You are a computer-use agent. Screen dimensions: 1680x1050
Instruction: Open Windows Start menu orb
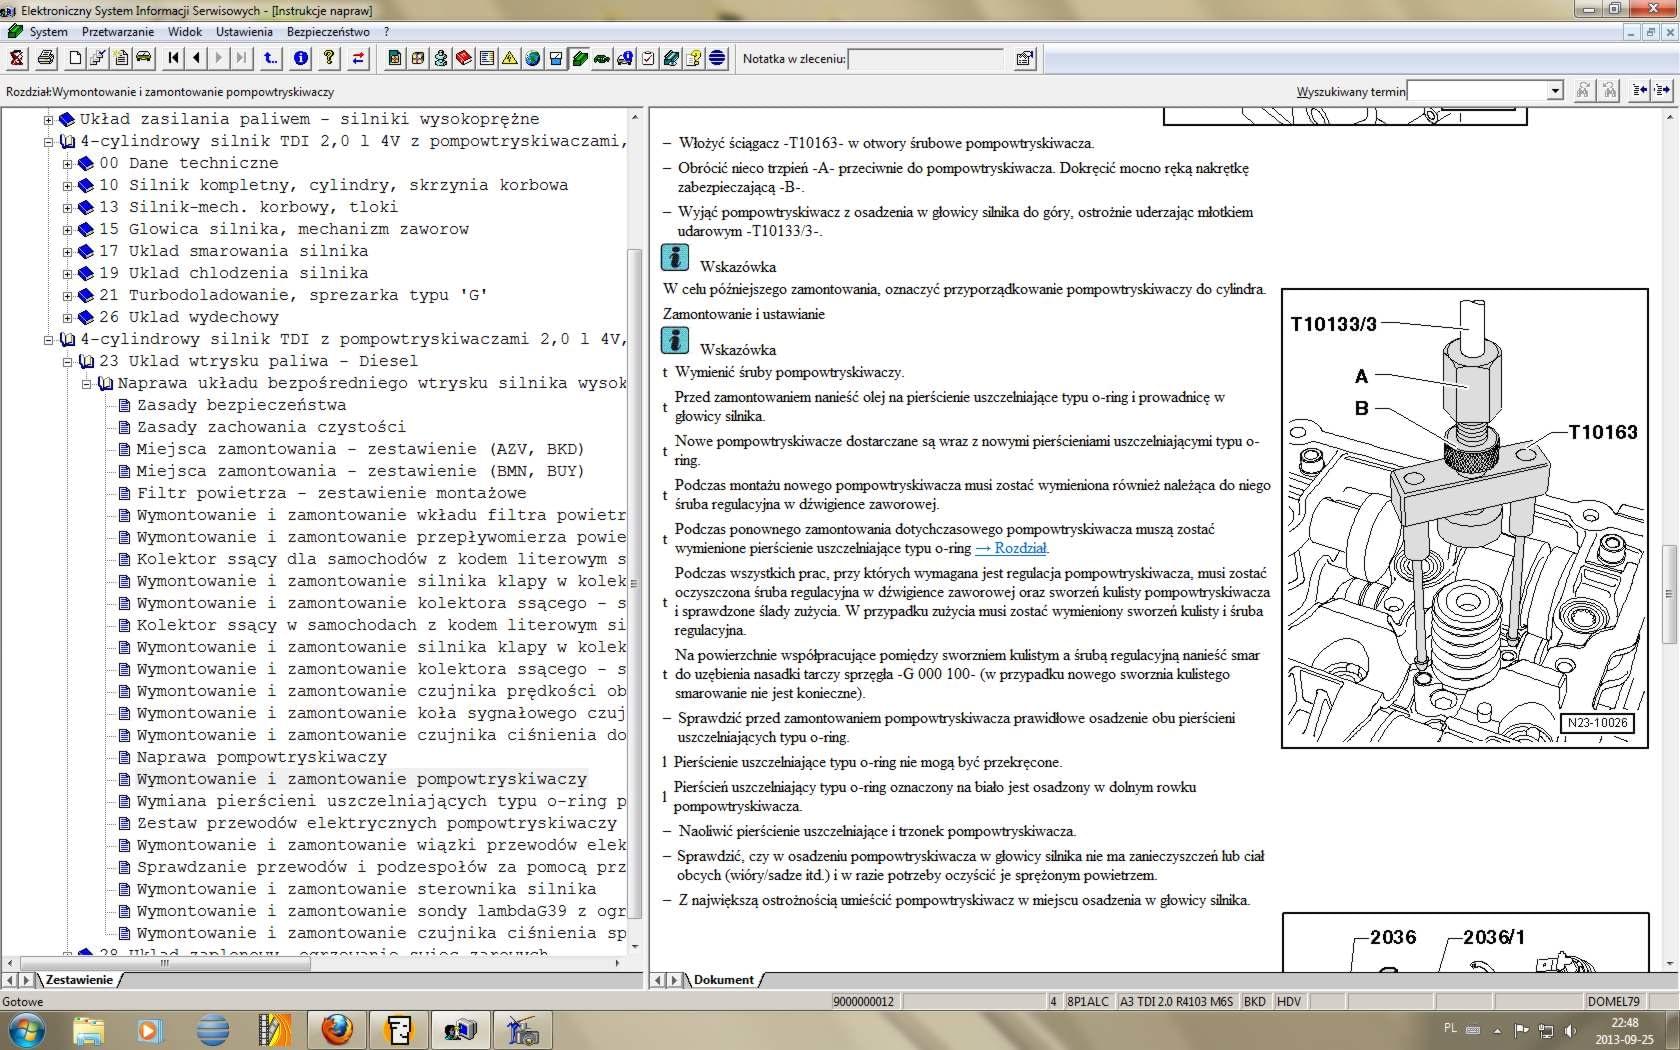pyautogui.click(x=25, y=1029)
